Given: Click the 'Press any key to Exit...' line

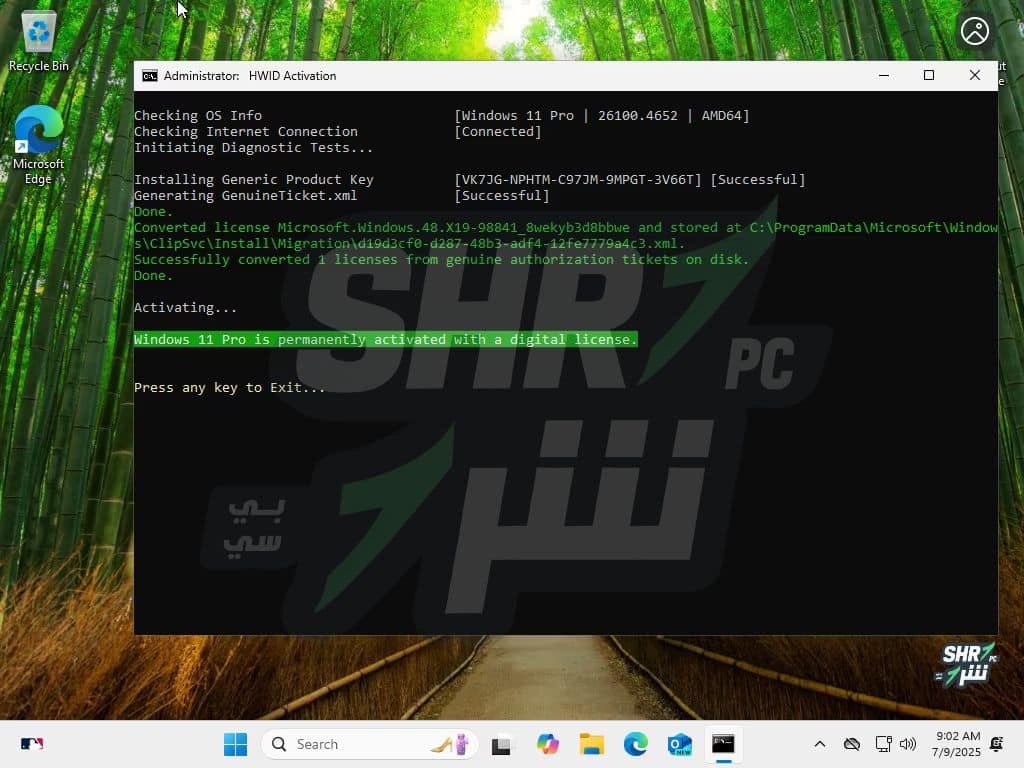Looking at the screenshot, I should pos(229,387).
